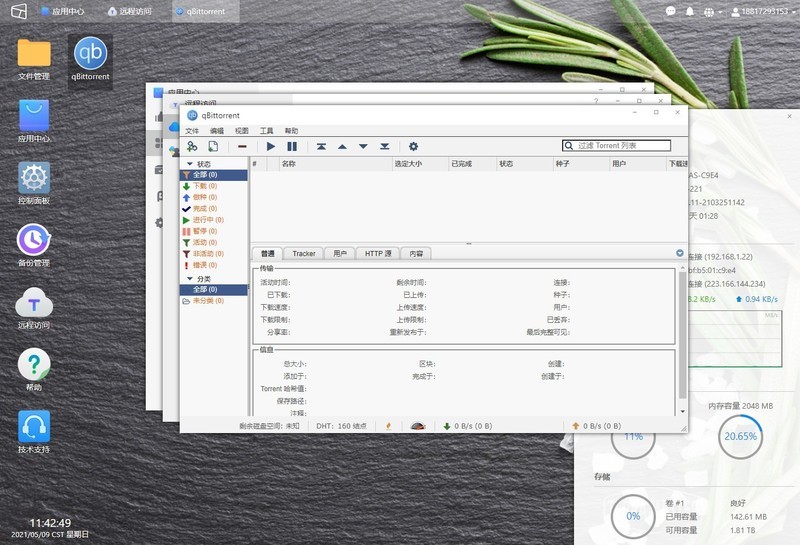Screen dimensions: 800x545
Task: Select the 下载 status filter
Action: click(199, 186)
